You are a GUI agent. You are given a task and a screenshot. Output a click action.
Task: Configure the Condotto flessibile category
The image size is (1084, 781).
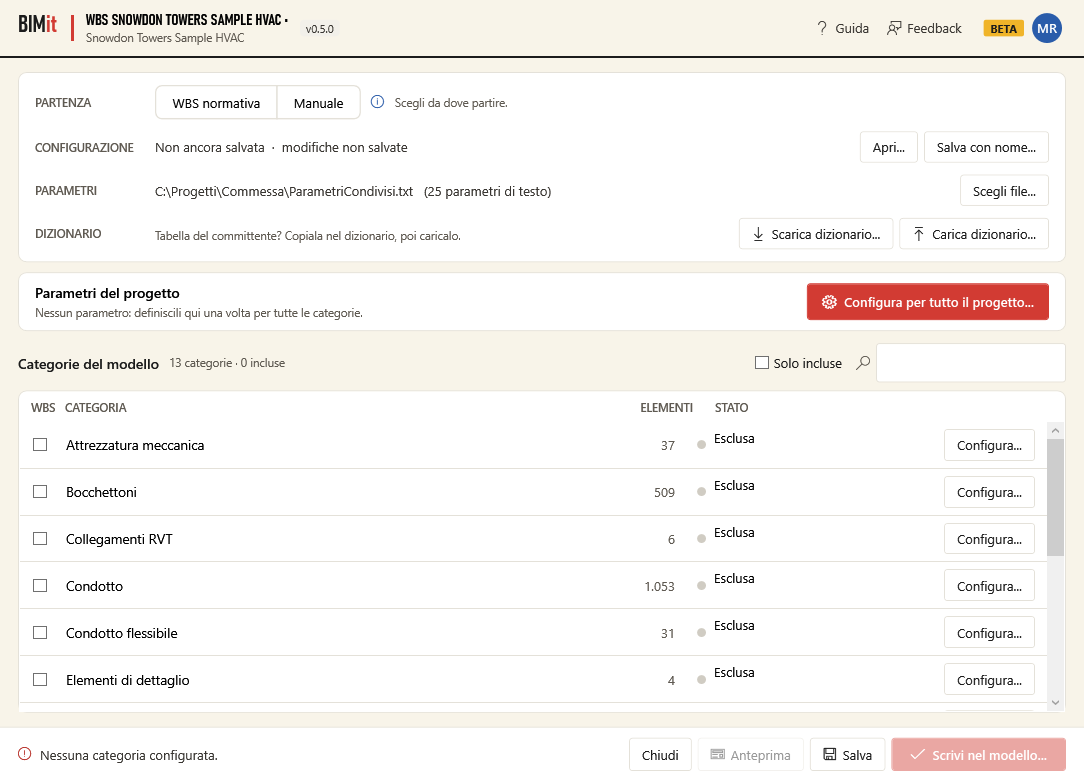989,633
